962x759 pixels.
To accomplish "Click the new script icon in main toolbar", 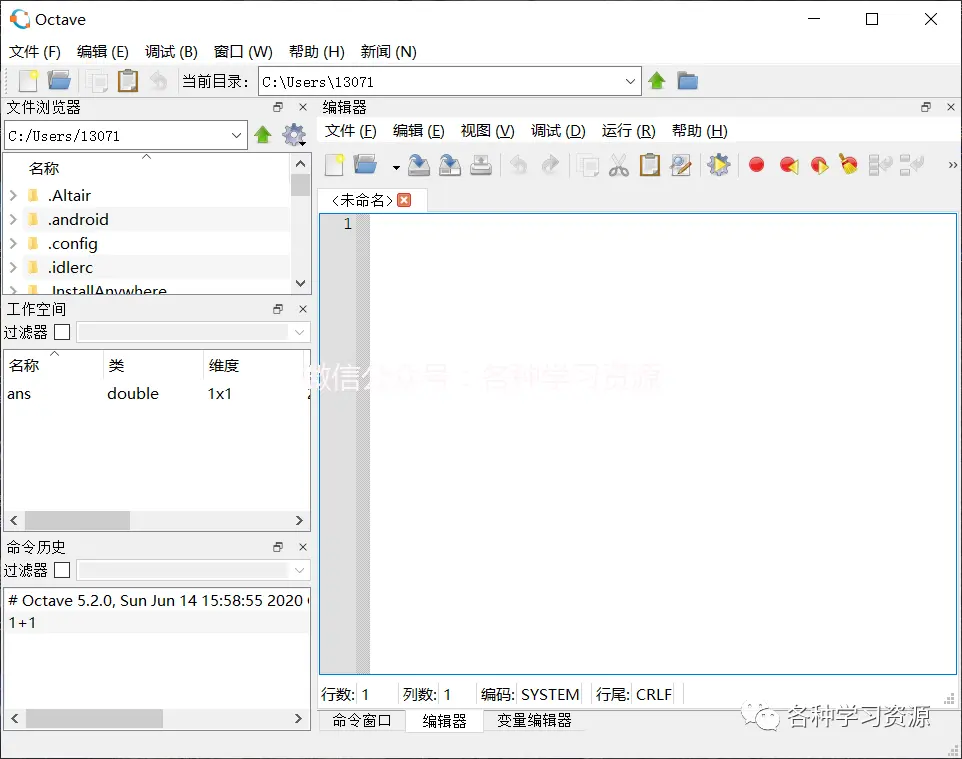I will [x=28, y=81].
